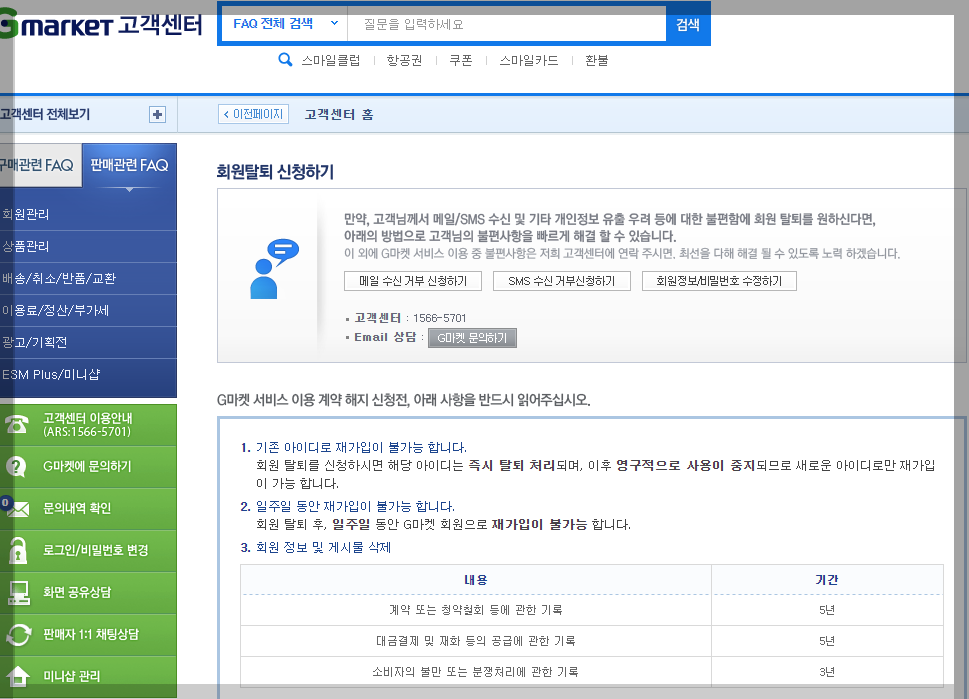This screenshot has height=699, width=969.
Task: Click the heading 기존 아이디로 재가입이 불가능 합니다
Action: pos(362,447)
